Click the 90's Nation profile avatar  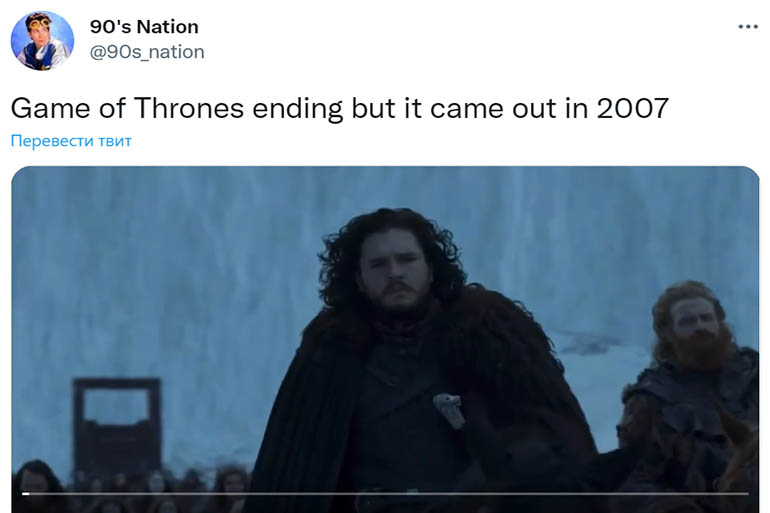[x=42, y=41]
